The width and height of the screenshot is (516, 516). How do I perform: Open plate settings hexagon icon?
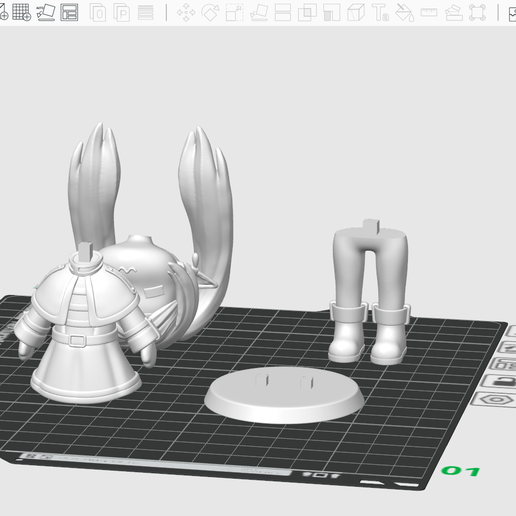point(497,400)
